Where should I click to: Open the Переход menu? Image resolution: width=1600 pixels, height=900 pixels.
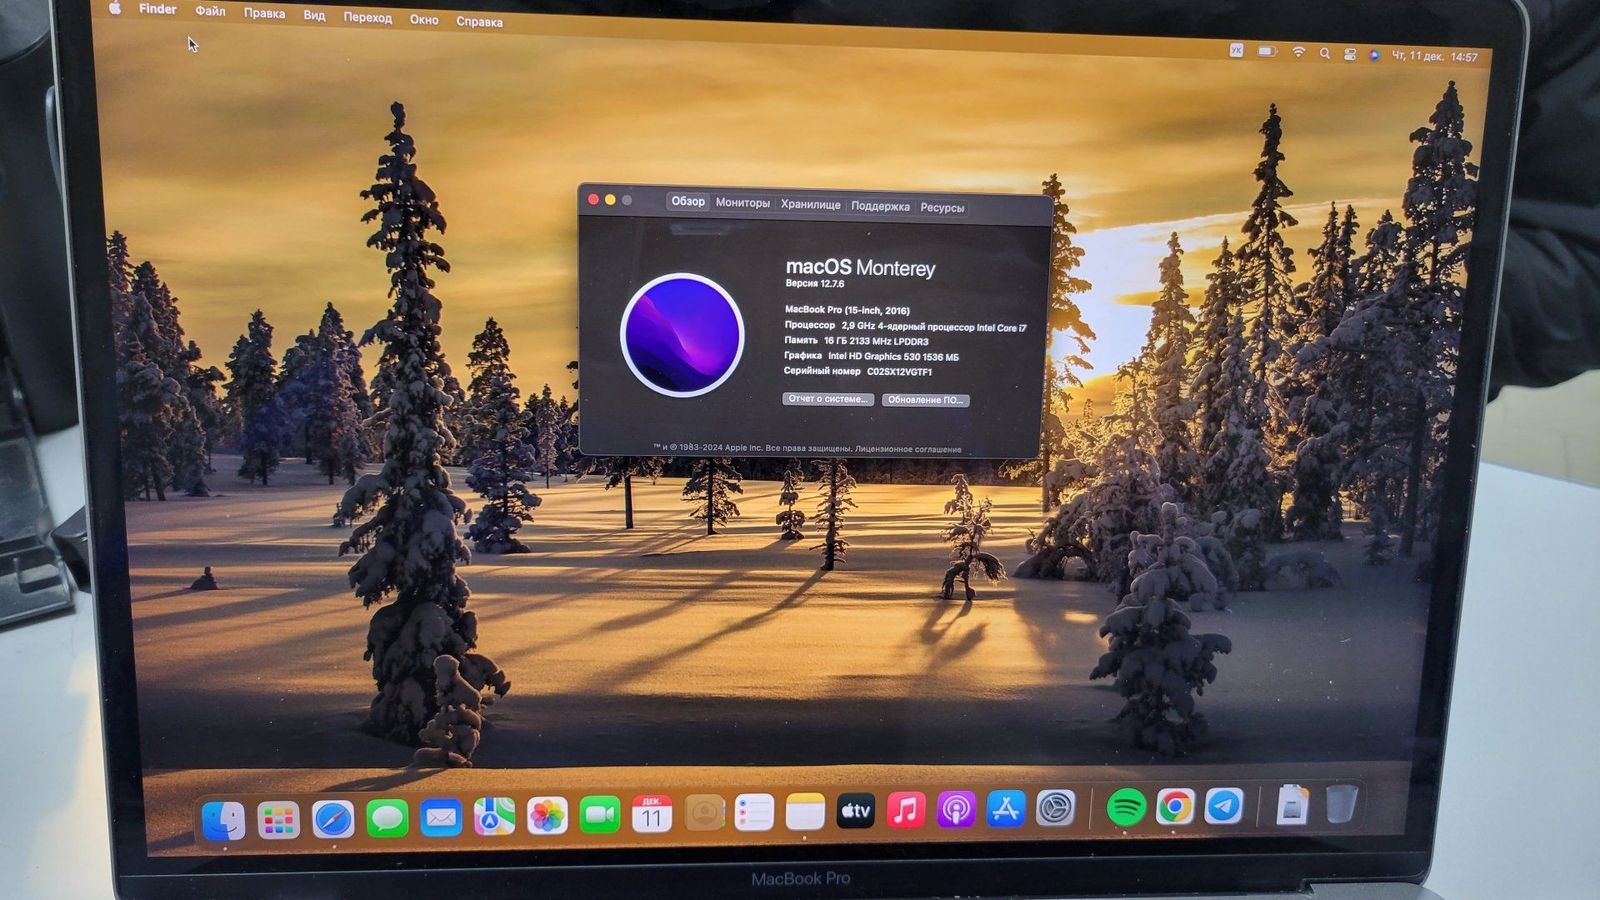coord(367,17)
